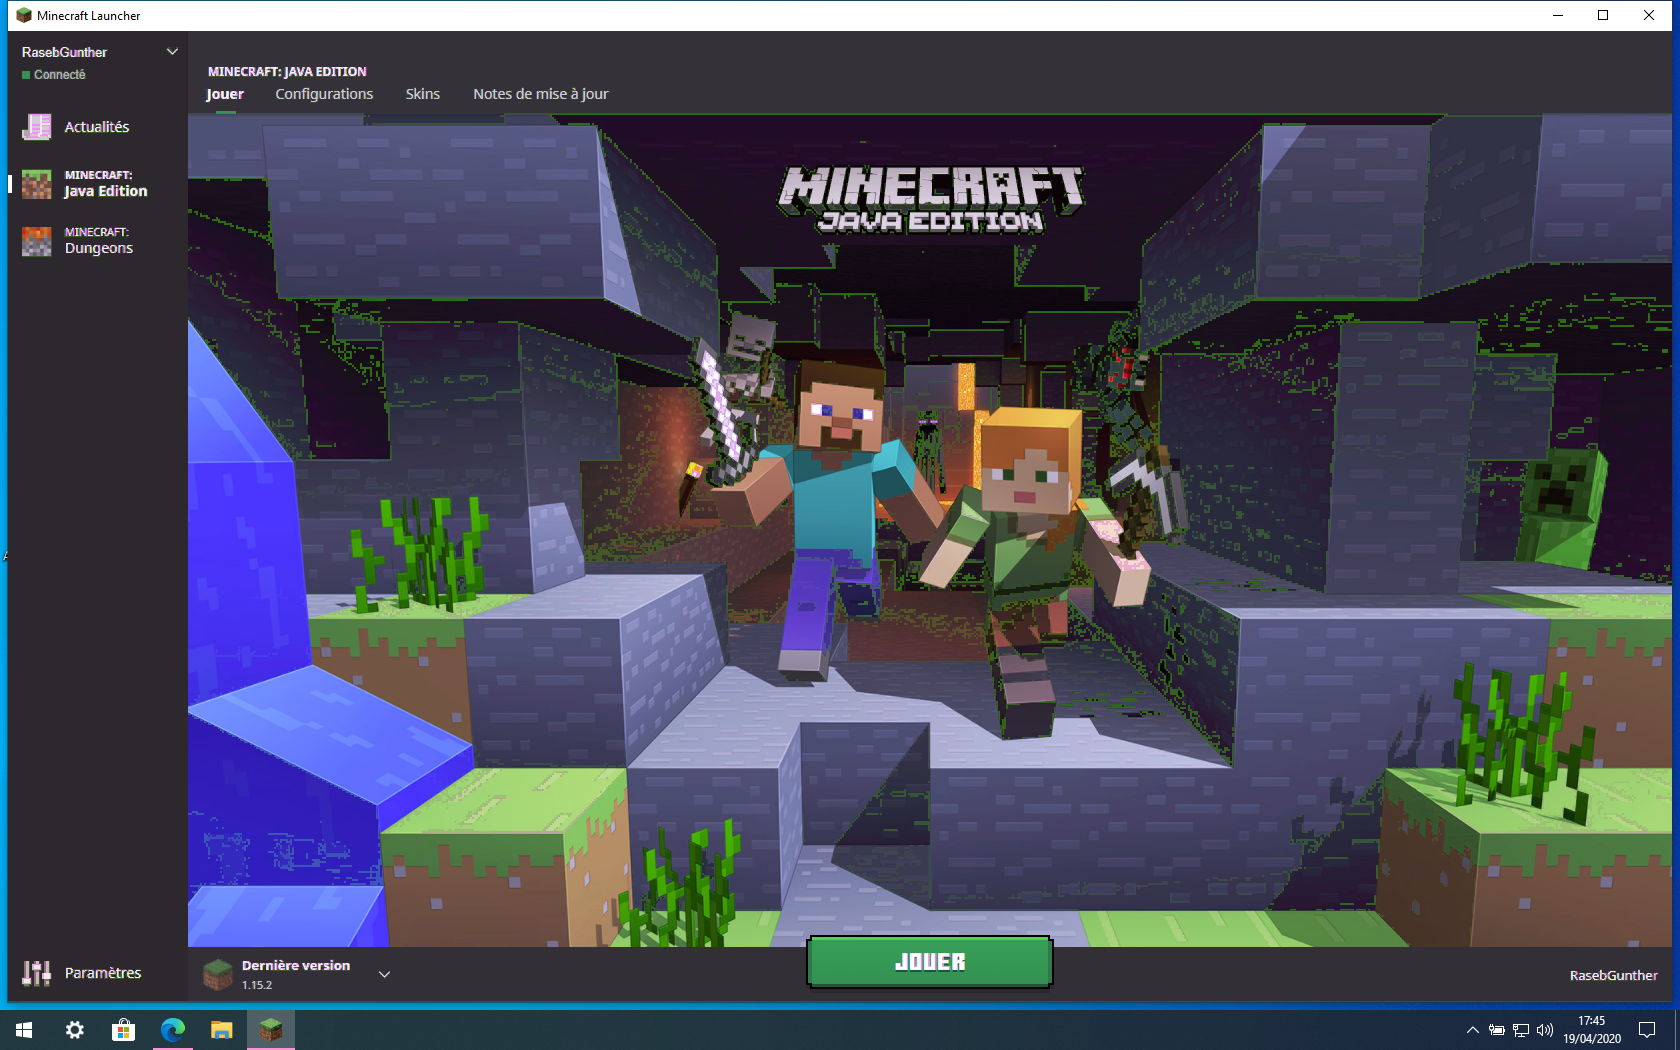1680x1050 pixels.
Task: Click the Paramètres label
Action: pyautogui.click(x=103, y=973)
